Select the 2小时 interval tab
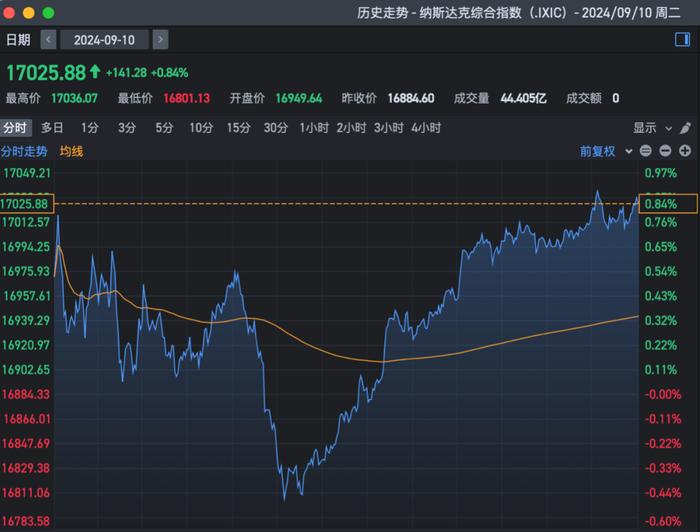This screenshot has height=532, width=700. coord(351,128)
